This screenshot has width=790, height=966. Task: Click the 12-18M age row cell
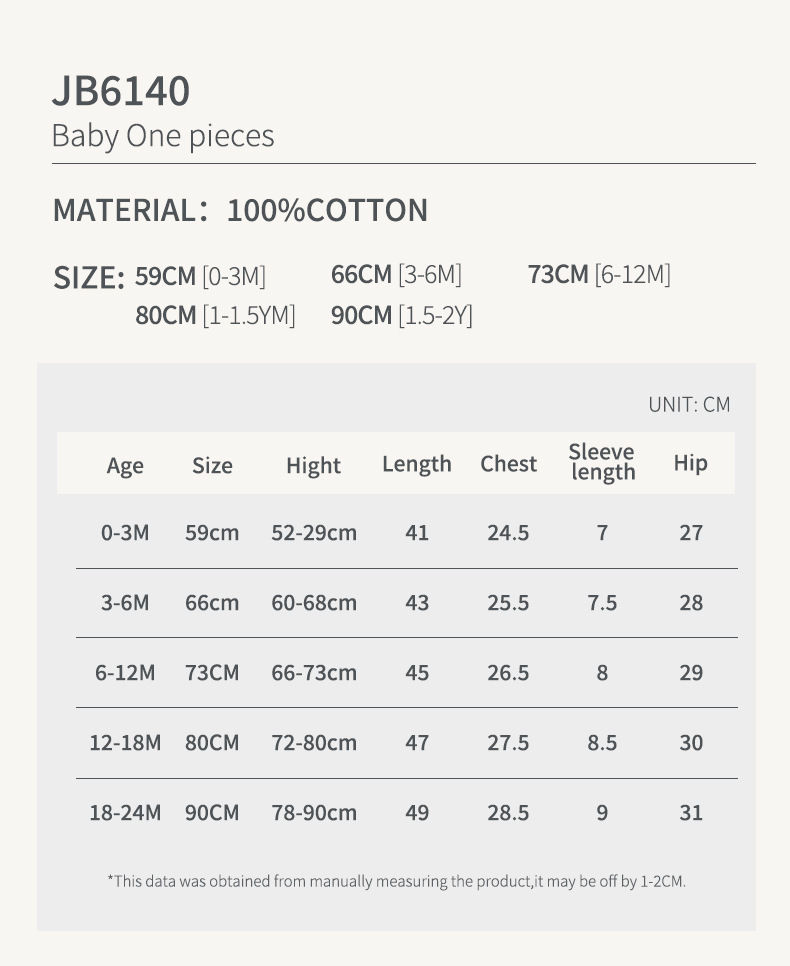125,743
